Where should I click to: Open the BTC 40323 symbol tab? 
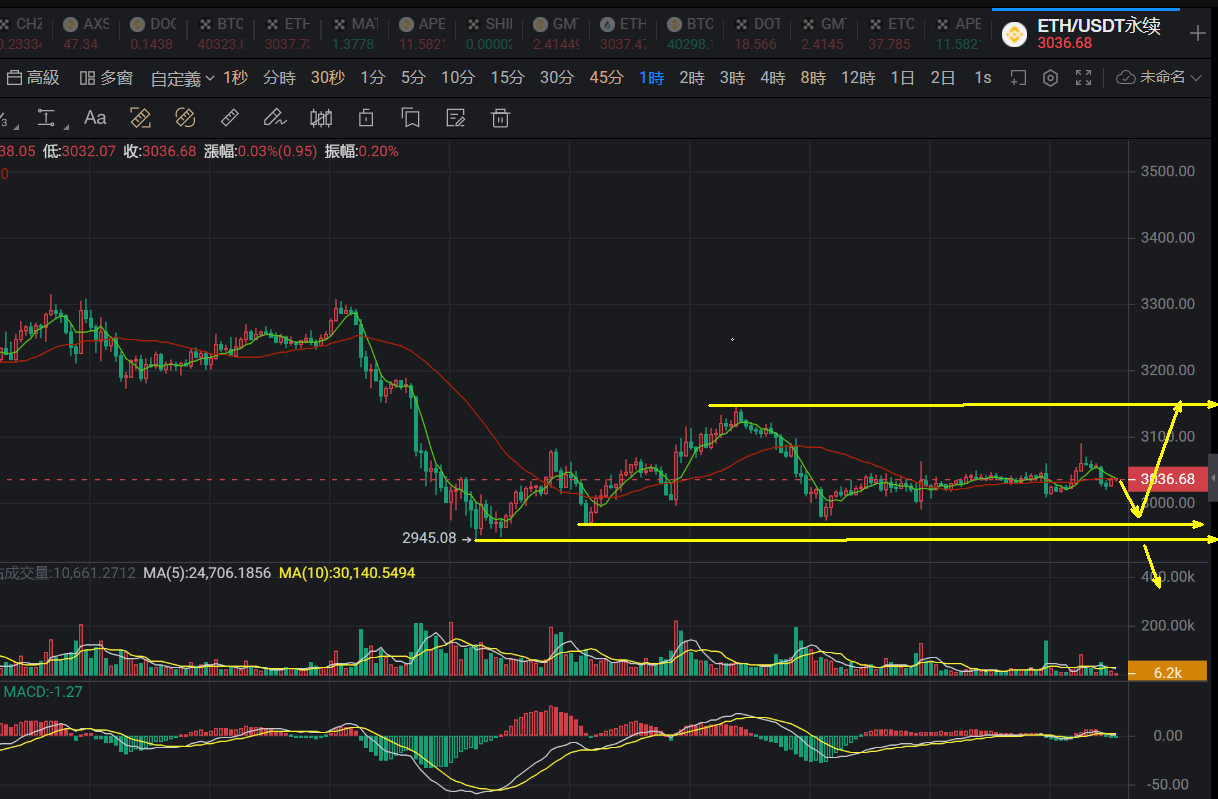(x=221, y=33)
